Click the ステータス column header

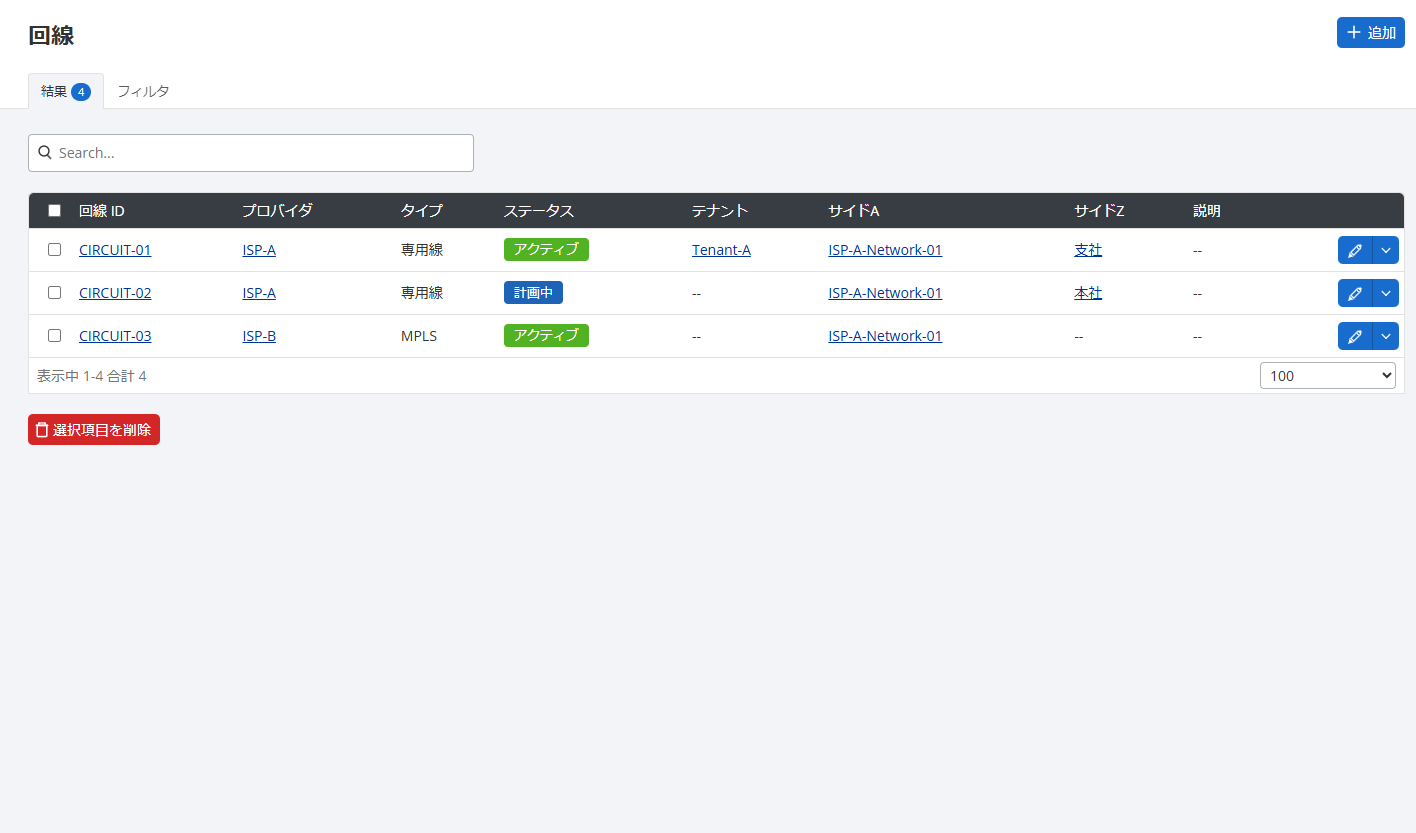(x=539, y=211)
